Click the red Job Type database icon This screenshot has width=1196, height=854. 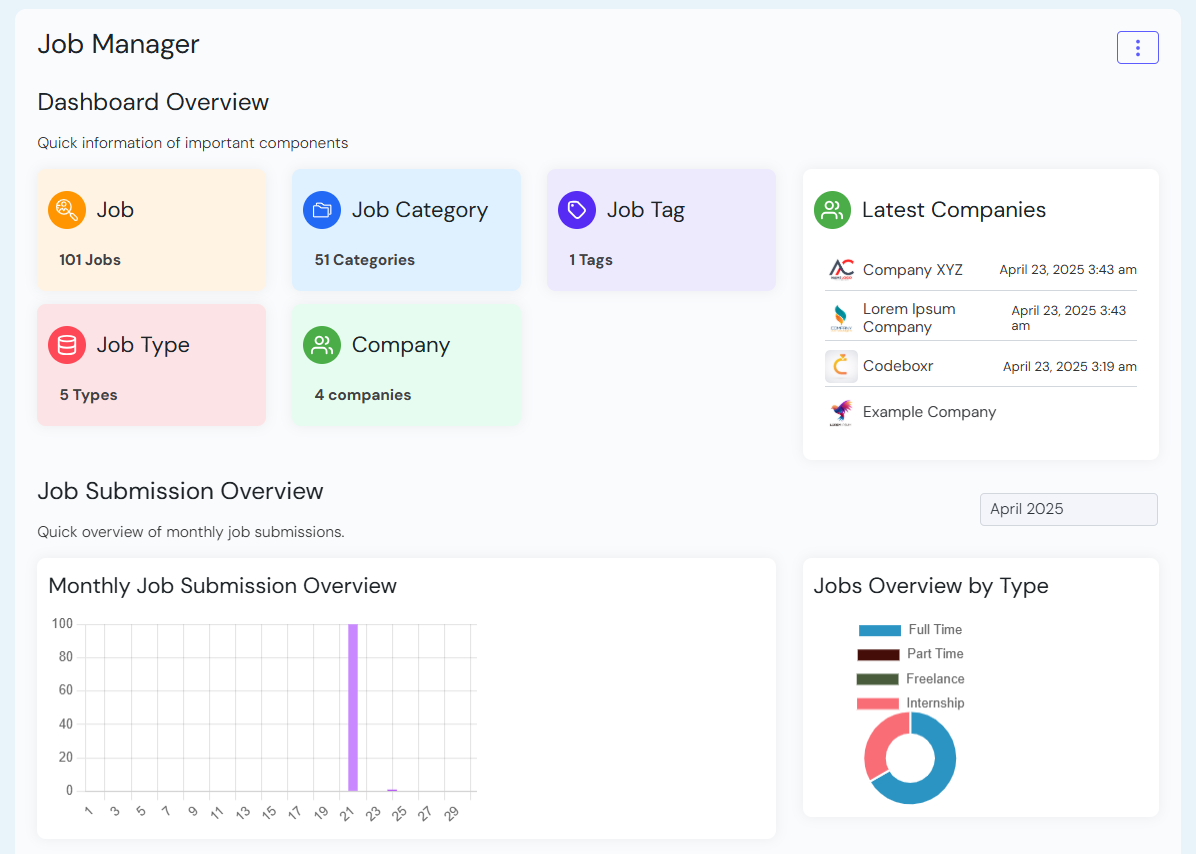(x=67, y=345)
